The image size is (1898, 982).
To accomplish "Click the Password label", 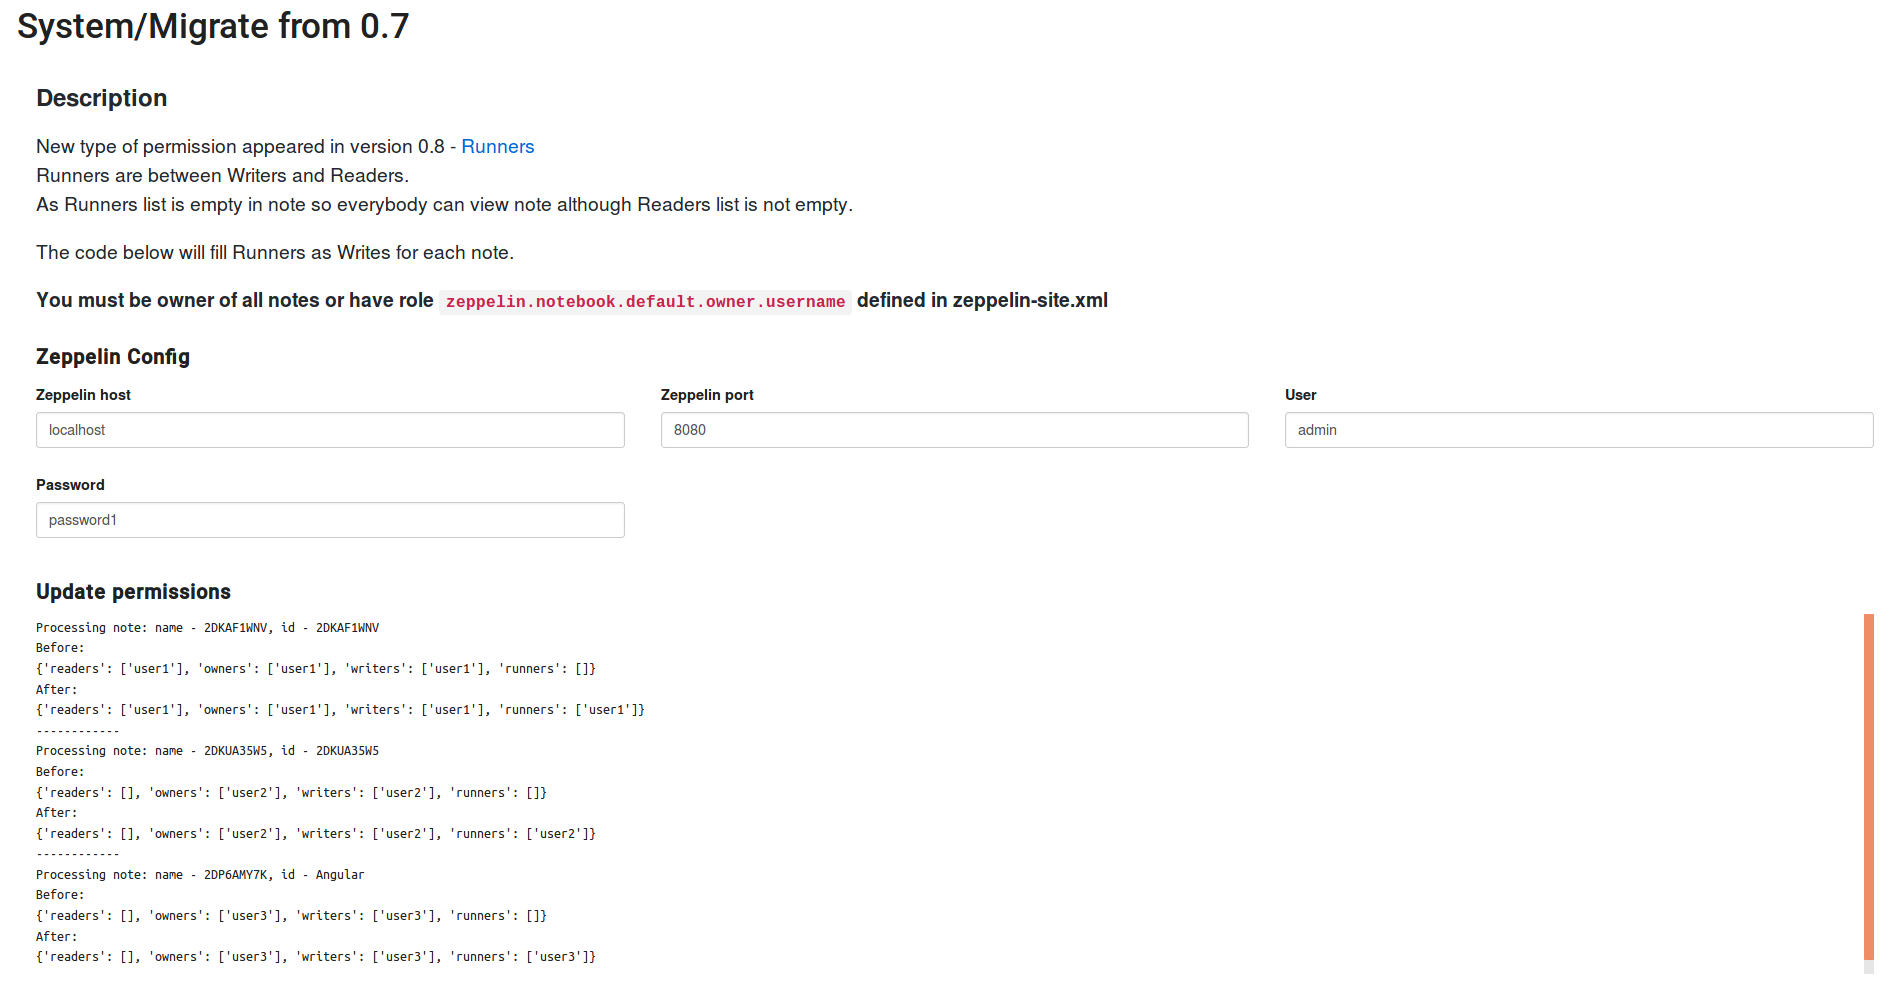I will [70, 485].
